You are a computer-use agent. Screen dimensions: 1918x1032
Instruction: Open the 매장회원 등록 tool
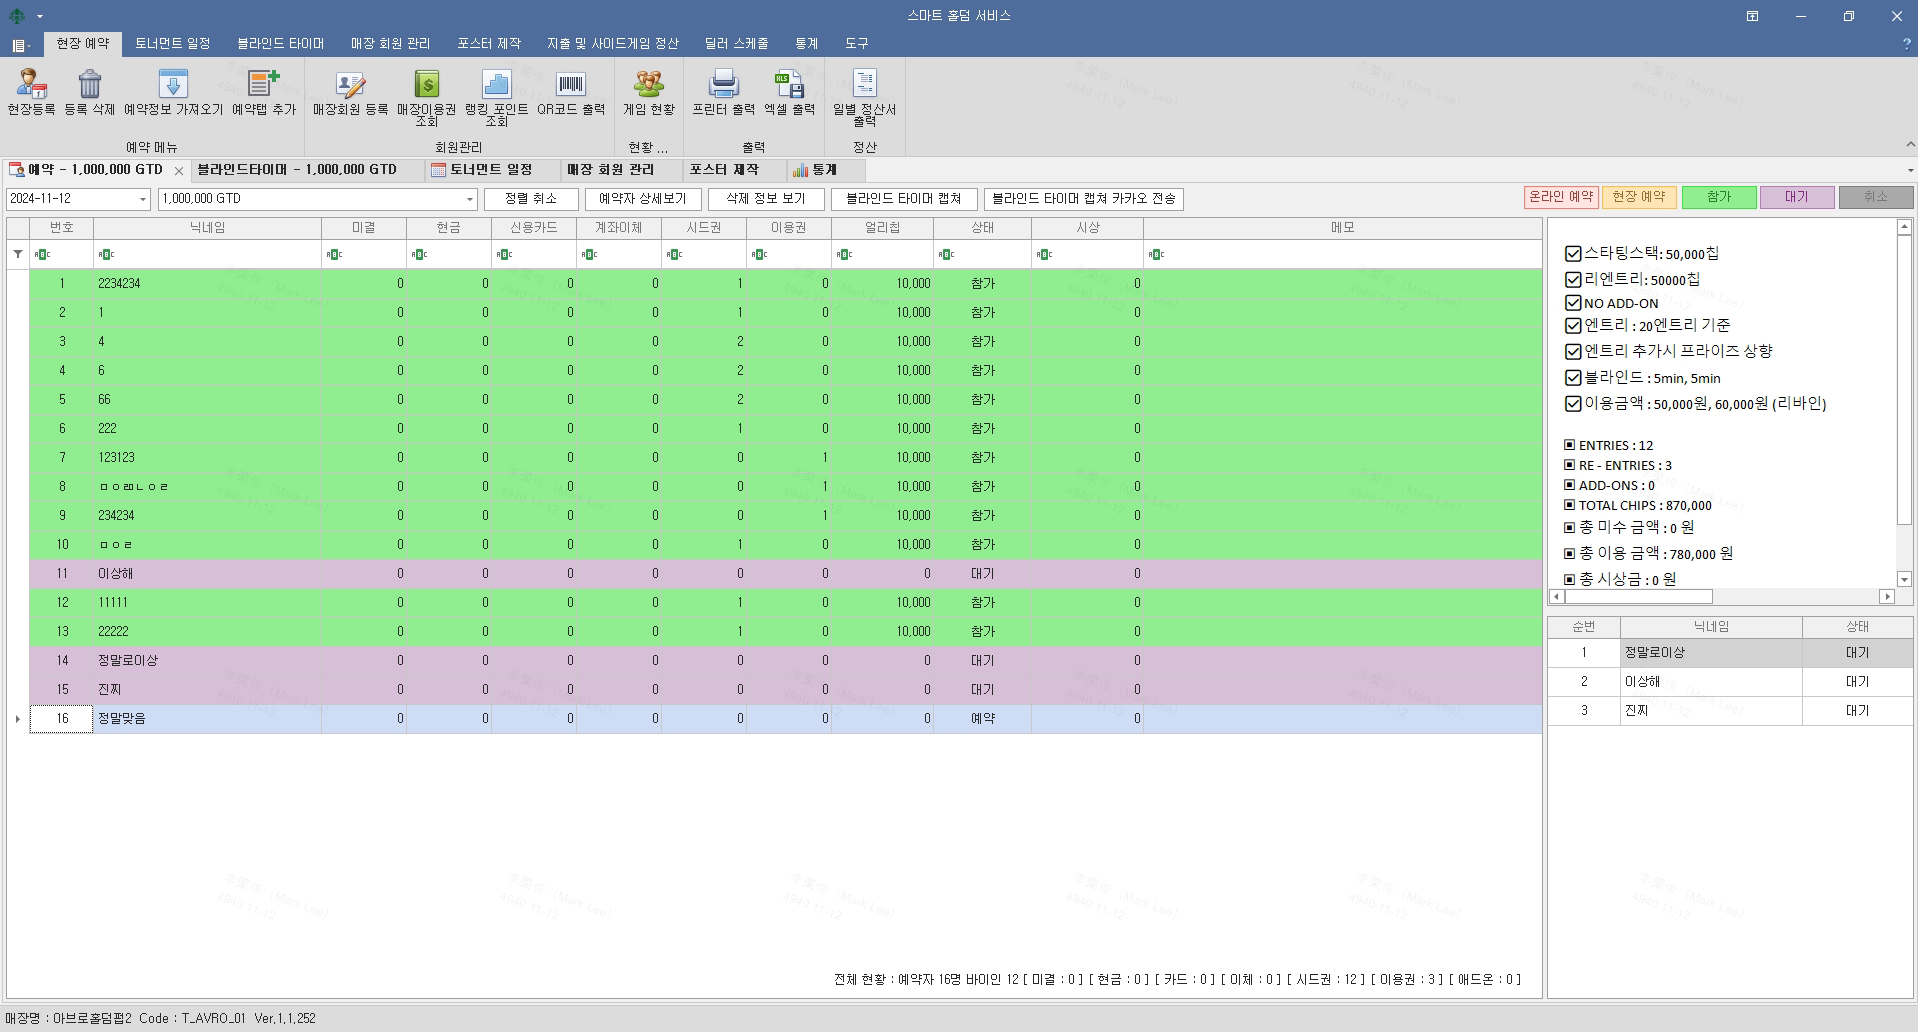point(350,86)
